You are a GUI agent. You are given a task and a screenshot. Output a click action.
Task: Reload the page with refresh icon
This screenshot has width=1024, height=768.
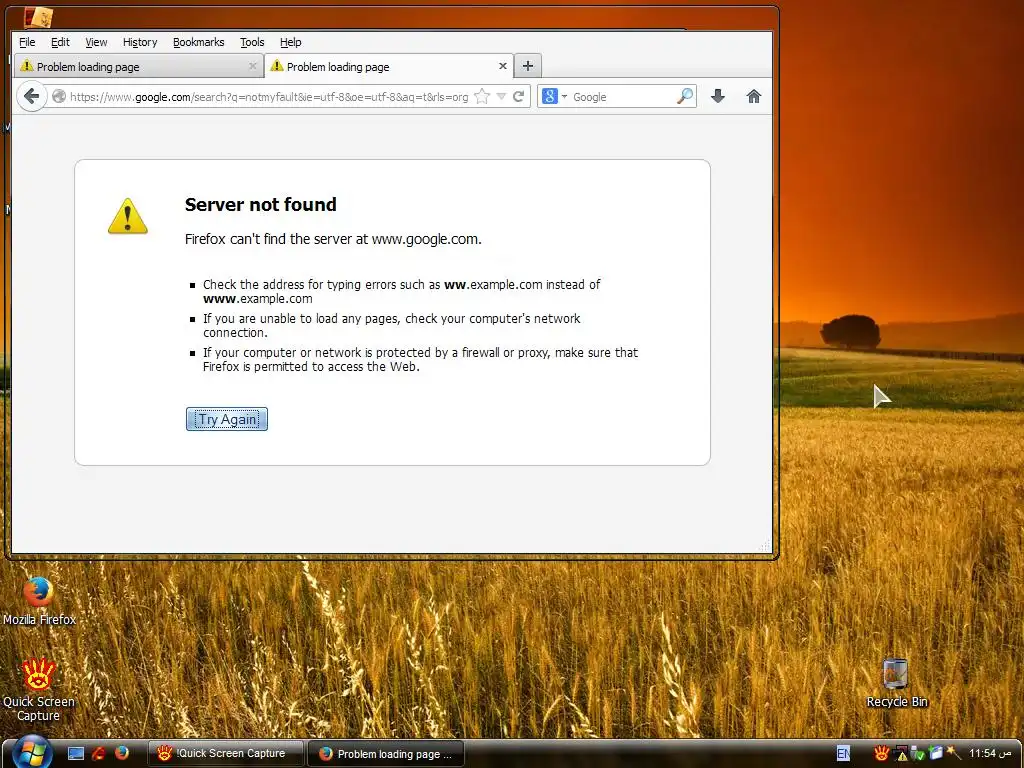click(x=519, y=97)
